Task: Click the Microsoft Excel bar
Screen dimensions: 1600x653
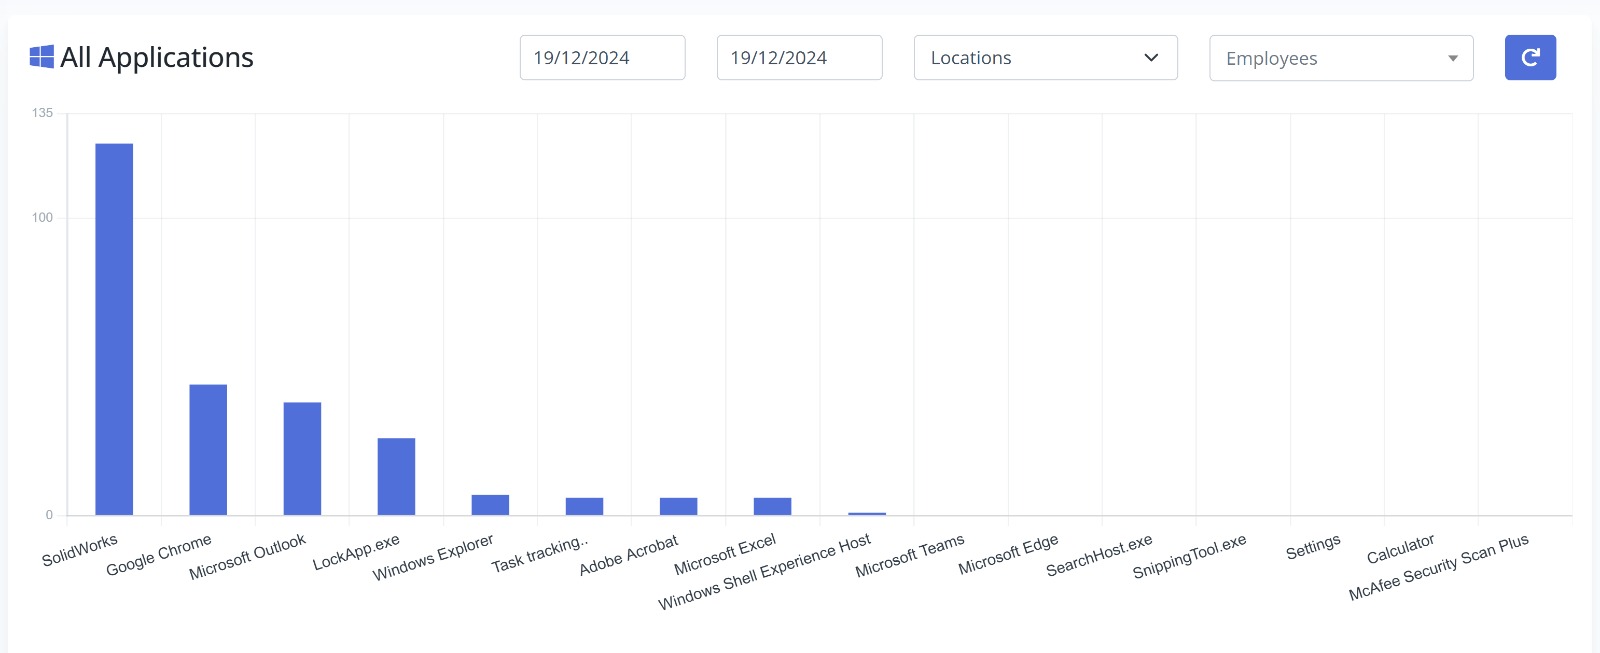Action: (772, 507)
